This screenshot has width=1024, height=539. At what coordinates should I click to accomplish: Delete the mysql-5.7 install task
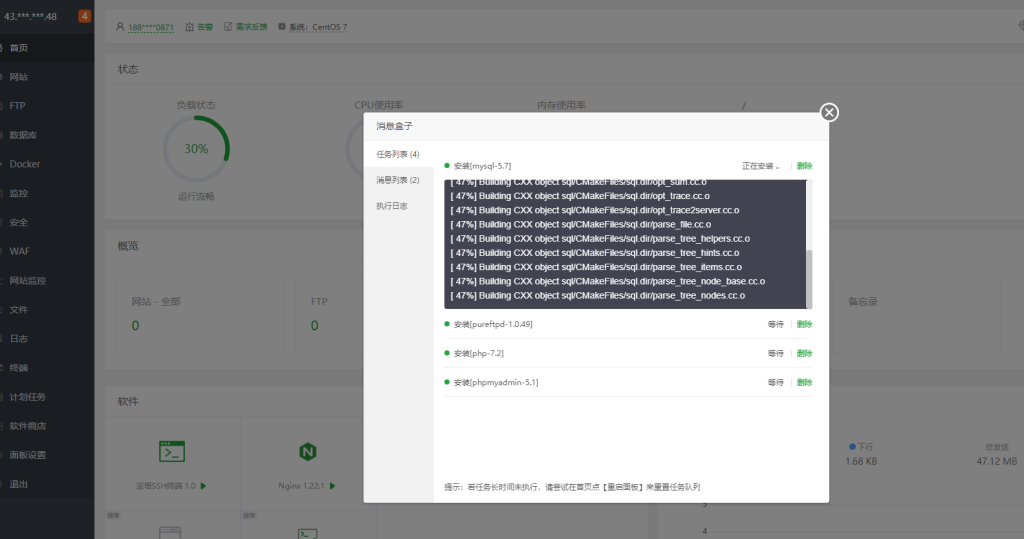point(804,166)
